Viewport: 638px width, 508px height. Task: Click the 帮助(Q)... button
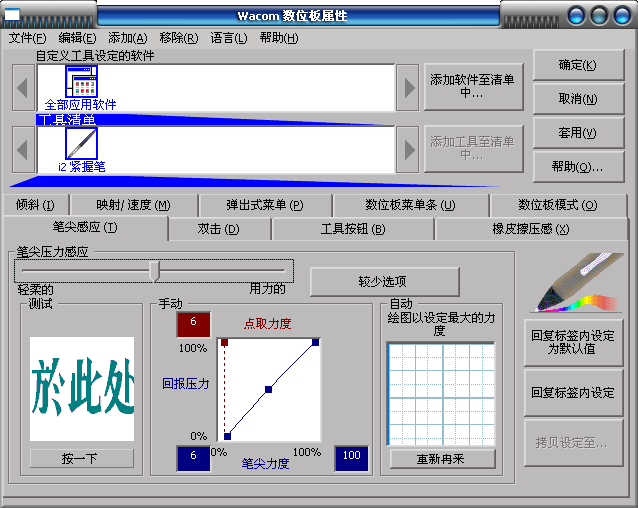click(x=578, y=166)
